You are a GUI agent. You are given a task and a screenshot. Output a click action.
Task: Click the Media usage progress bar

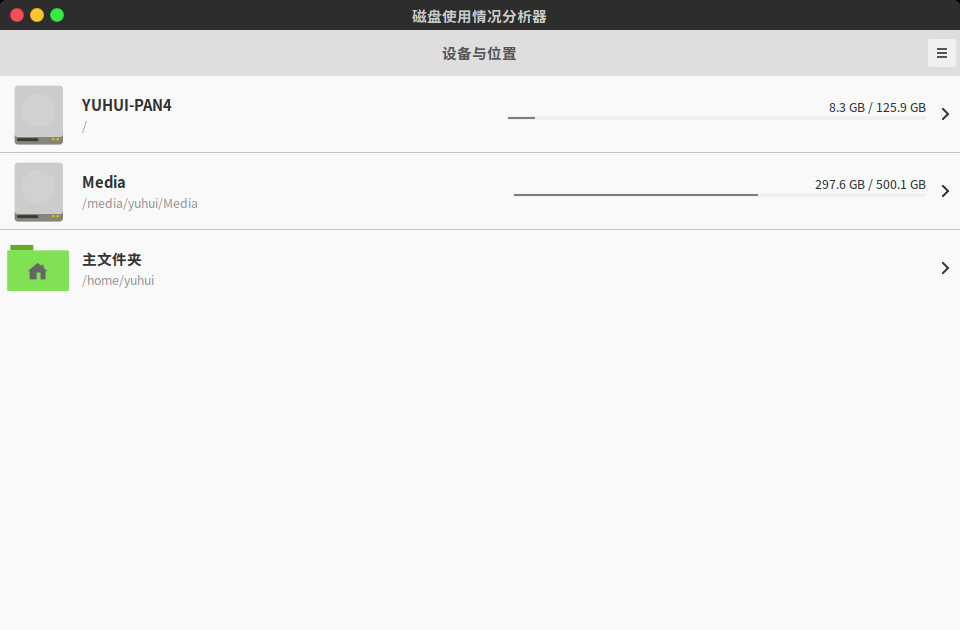coord(720,195)
